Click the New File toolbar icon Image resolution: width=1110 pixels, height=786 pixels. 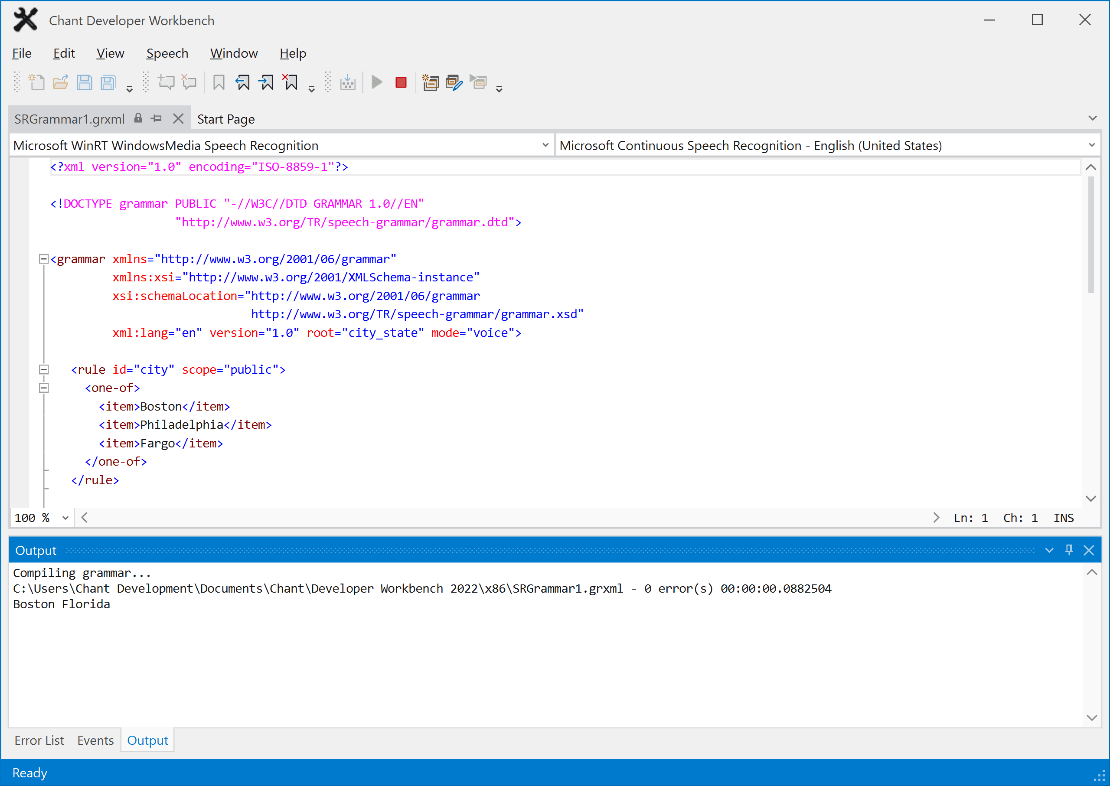coord(36,82)
